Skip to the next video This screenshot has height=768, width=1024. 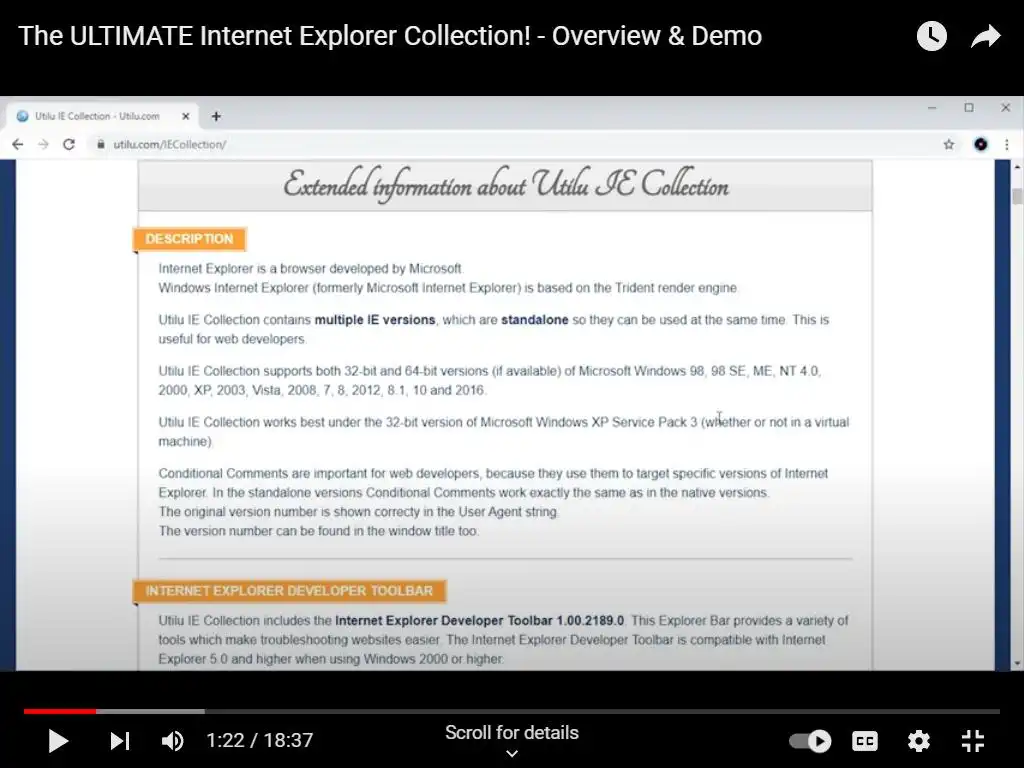(x=120, y=741)
